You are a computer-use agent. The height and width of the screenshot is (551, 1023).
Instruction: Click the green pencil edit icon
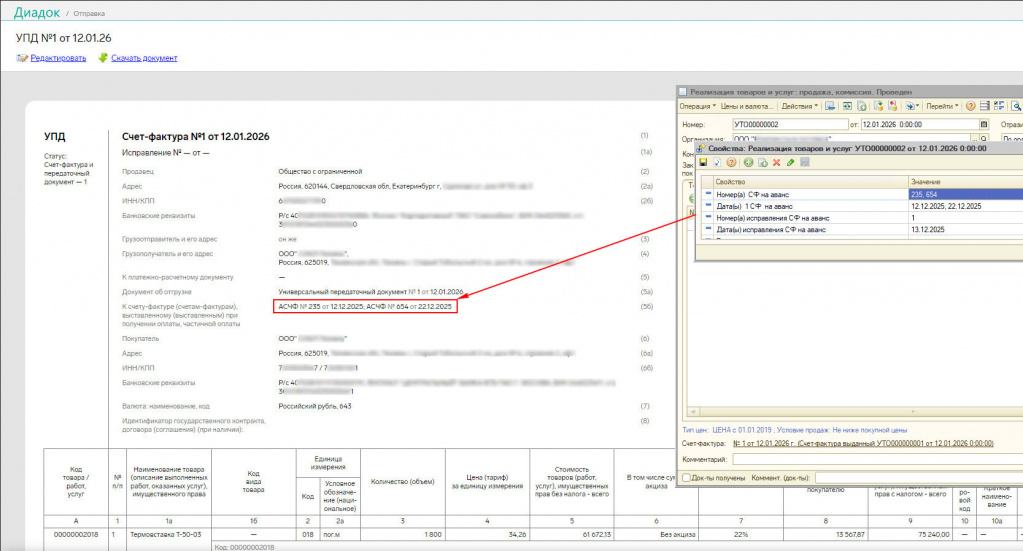tap(790, 162)
